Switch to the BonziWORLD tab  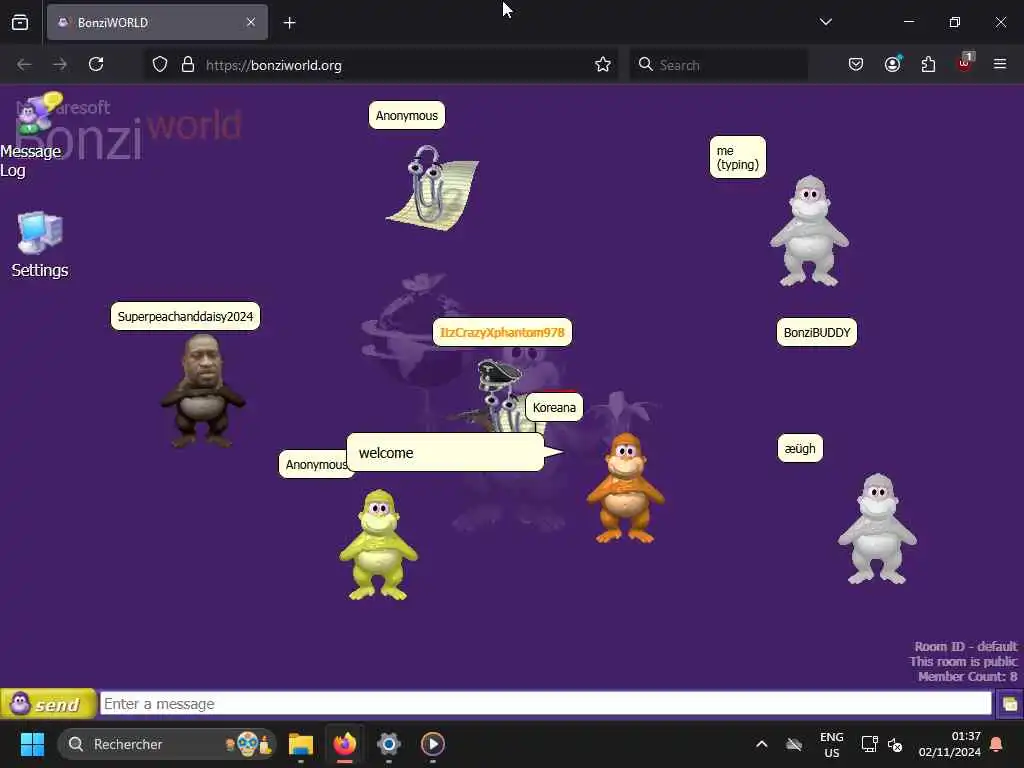click(157, 22)
